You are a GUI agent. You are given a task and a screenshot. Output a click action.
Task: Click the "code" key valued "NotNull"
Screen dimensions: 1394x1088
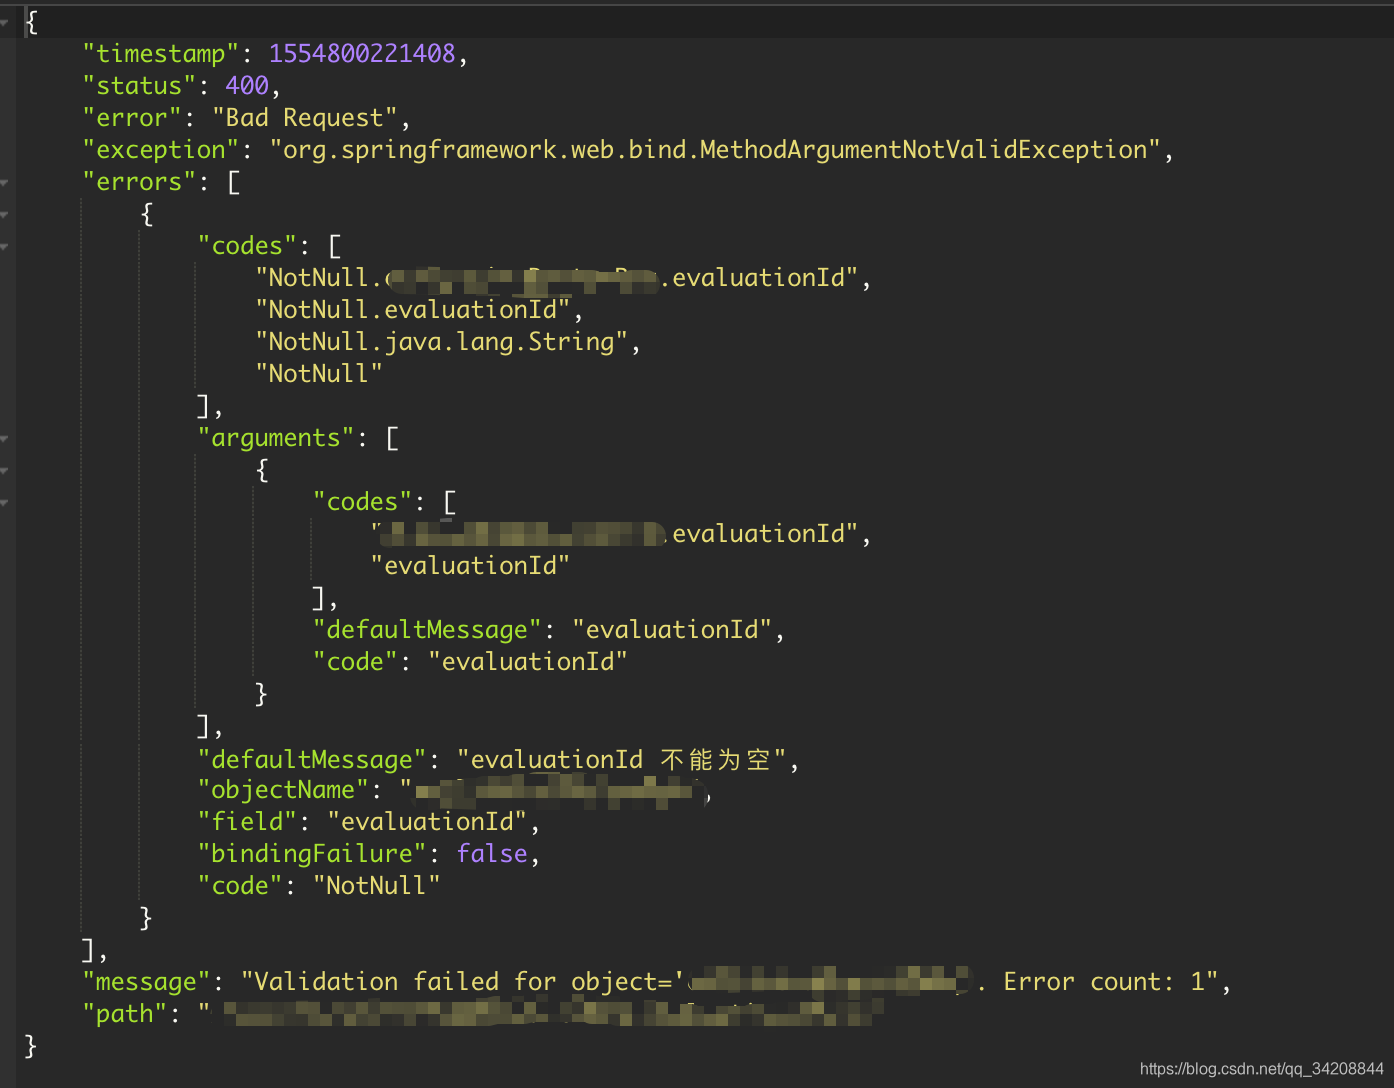coord(240,886)
